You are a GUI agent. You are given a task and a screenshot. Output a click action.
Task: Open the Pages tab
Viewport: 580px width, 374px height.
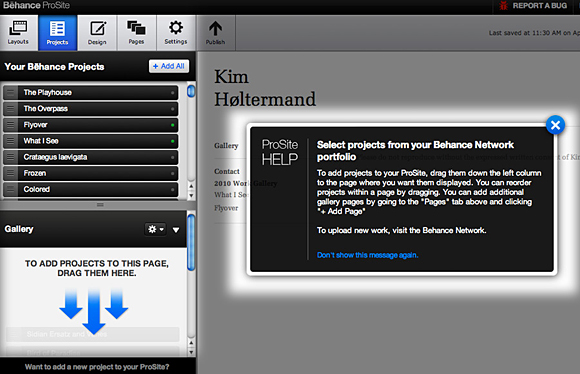136,33
